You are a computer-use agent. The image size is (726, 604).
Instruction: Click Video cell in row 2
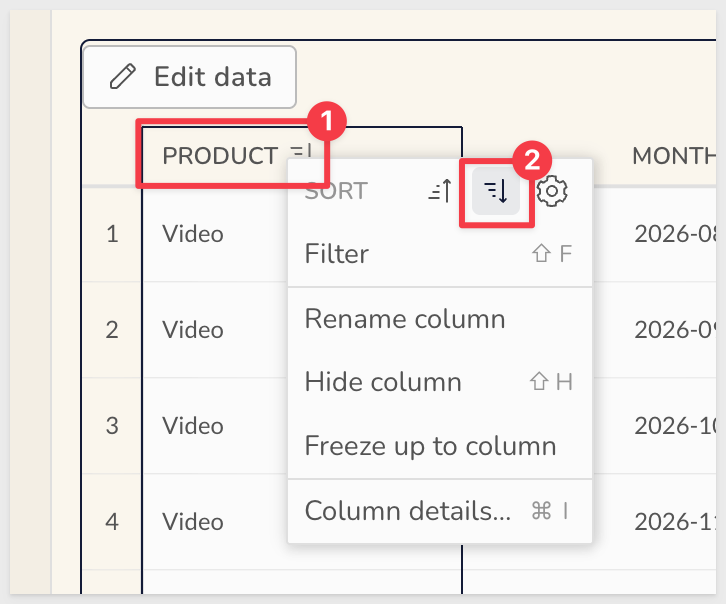193,330
